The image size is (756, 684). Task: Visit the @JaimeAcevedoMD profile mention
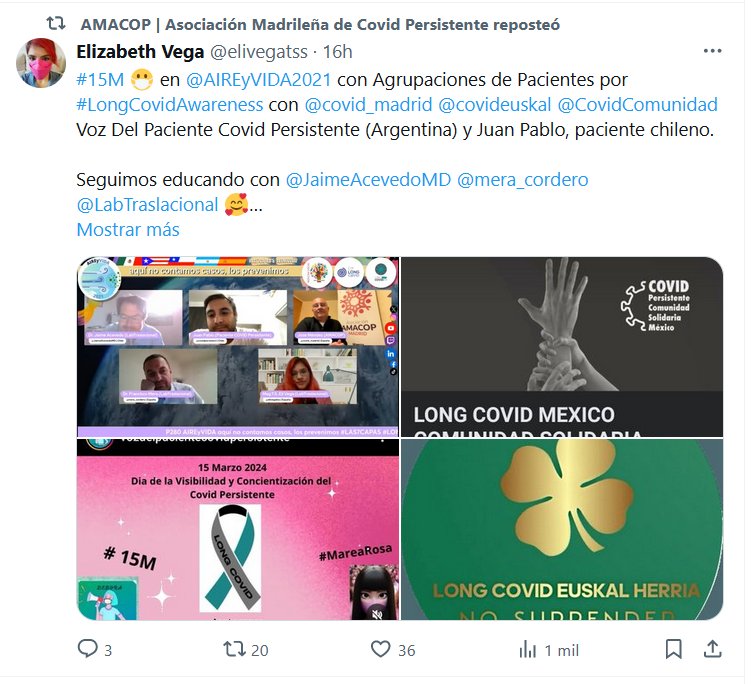point(368,179)
